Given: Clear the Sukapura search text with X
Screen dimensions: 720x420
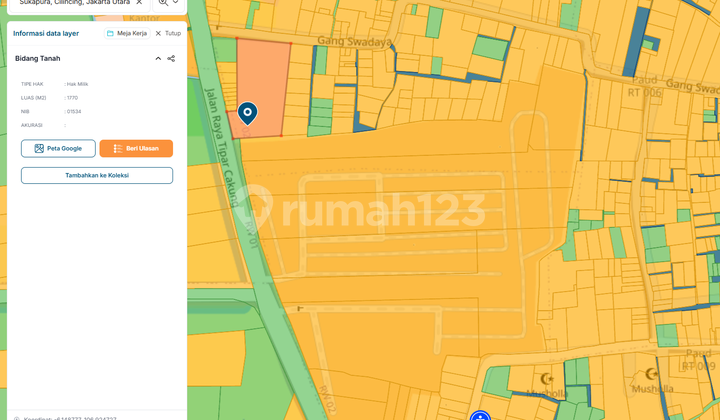Looking at the screenshot, I should 139,3.
